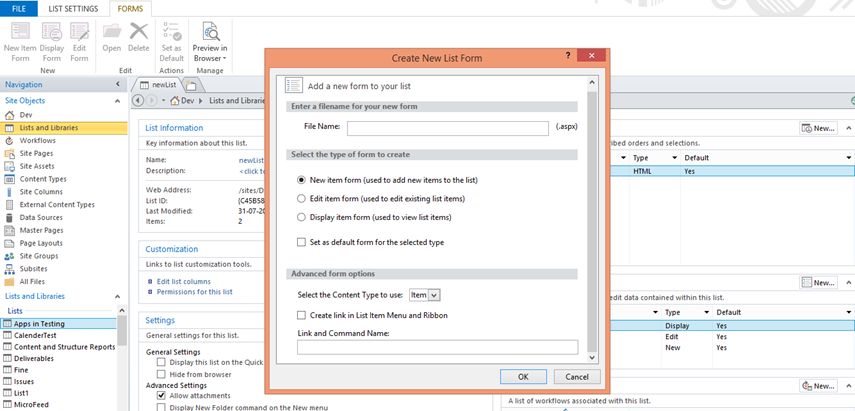Viewport: 855px width, 411px height.
Task: Open the Edit list columns link
Action: [x=183, y=282]
